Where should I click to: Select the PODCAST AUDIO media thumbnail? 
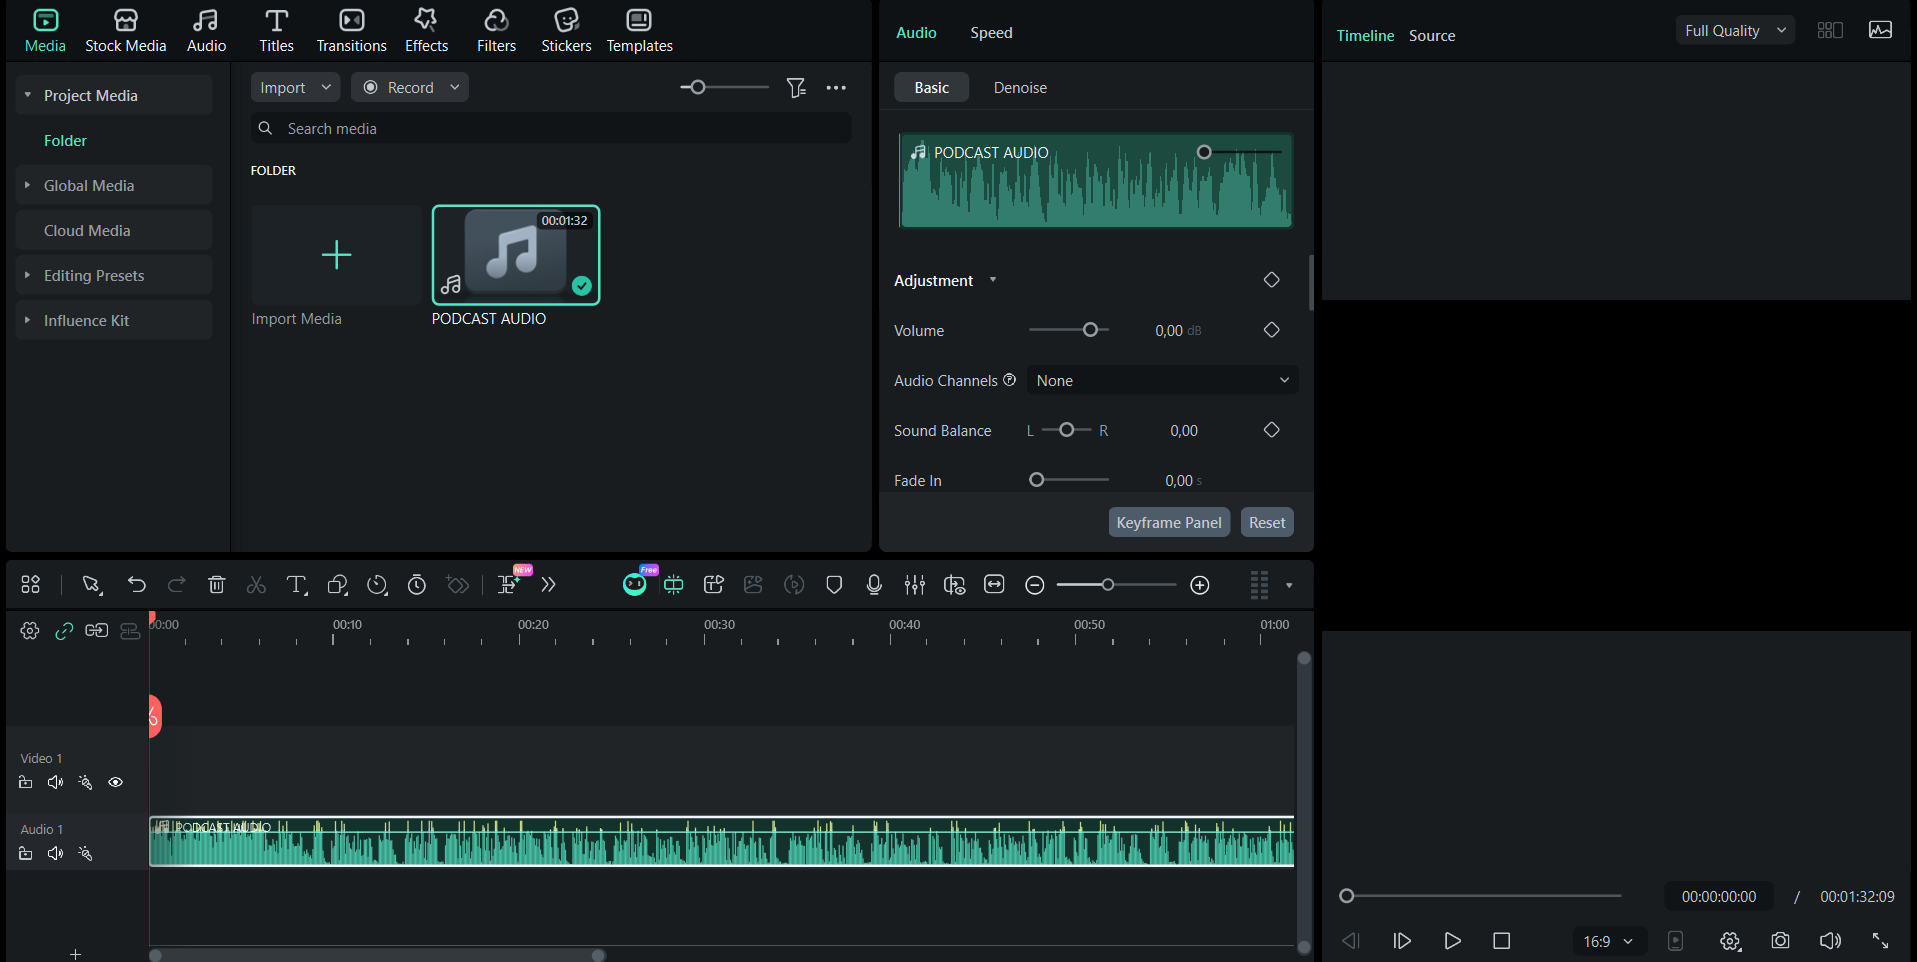(515, 255)
